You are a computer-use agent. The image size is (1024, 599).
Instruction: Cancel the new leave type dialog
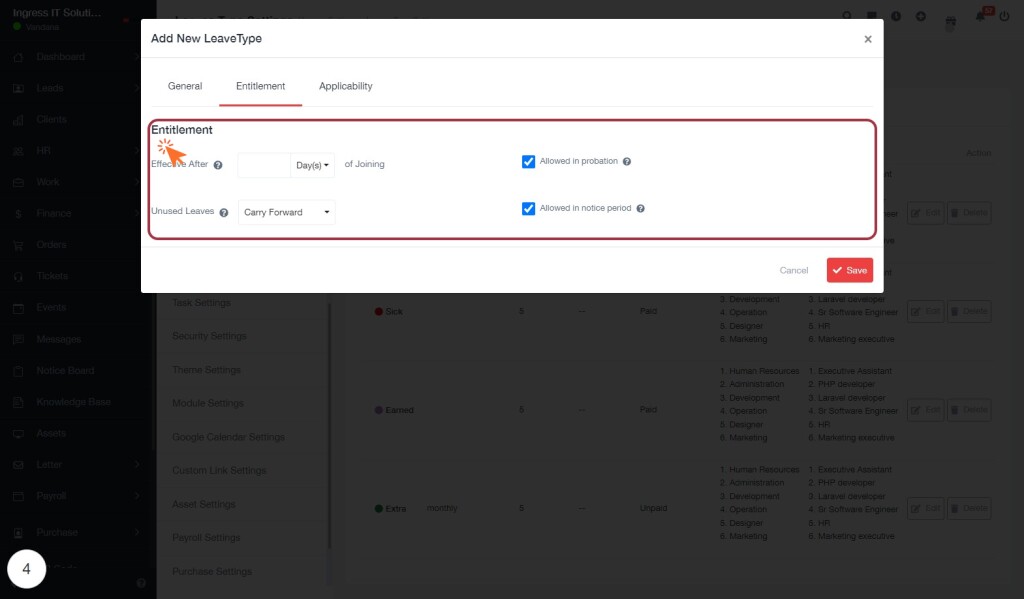pyautogui.click(x=793, y=270)
